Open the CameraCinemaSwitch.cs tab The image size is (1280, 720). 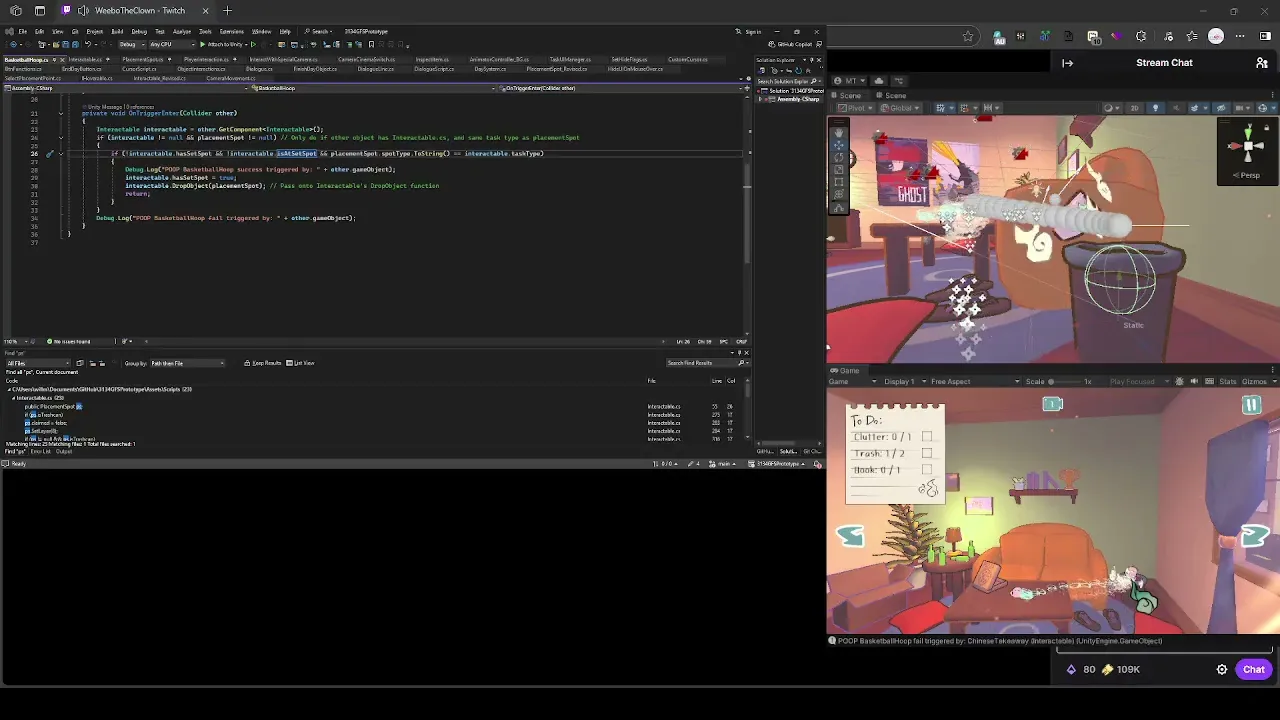(x=366, y=59)
